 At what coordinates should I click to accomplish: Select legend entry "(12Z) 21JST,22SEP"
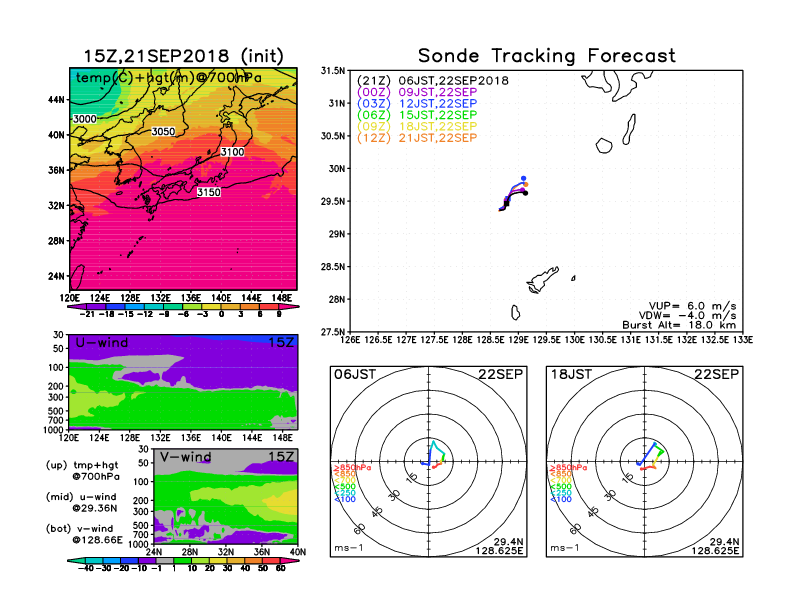tap(417, 138)
